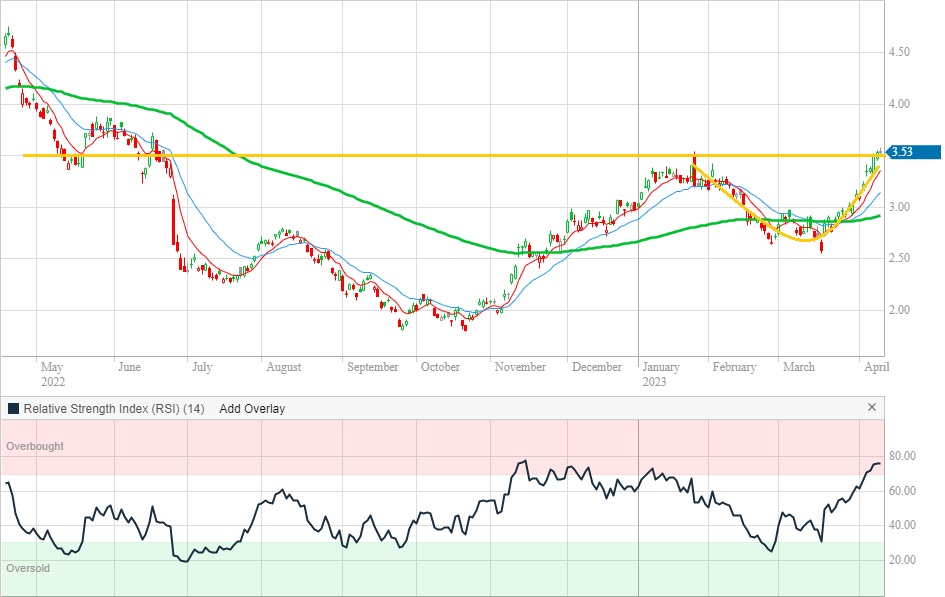The height and width of the screenshot is (597, 945).
Task: Click the 20.00 RSI axis label
Action: 905,560
